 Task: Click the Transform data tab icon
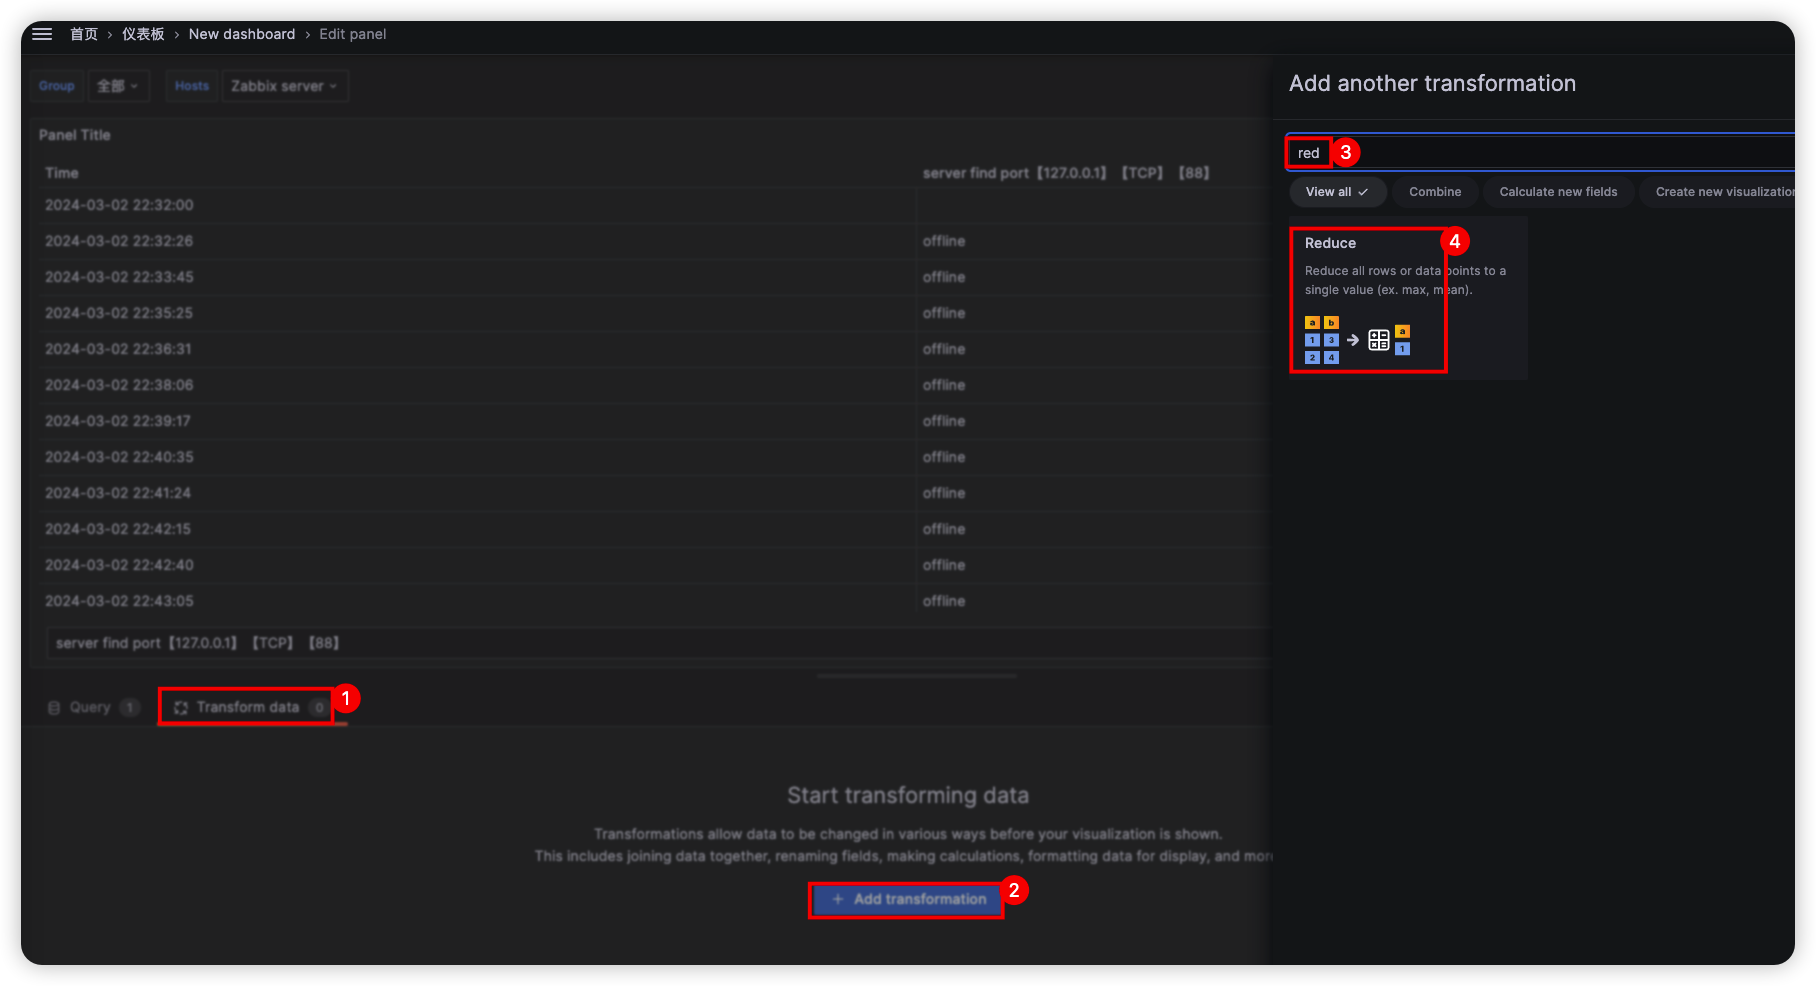[x=181, y=708]
